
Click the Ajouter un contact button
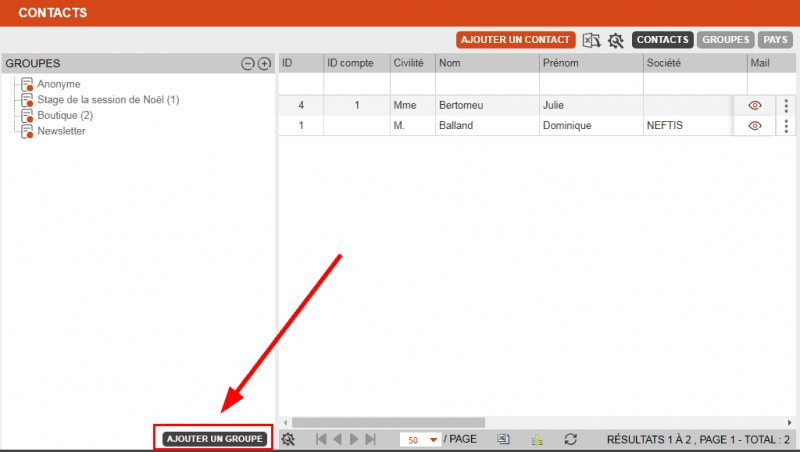(x=516, y=40)
